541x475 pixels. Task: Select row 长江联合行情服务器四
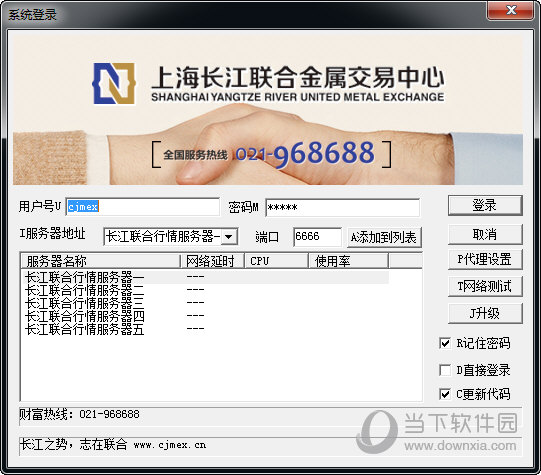(x=206, y=316)
